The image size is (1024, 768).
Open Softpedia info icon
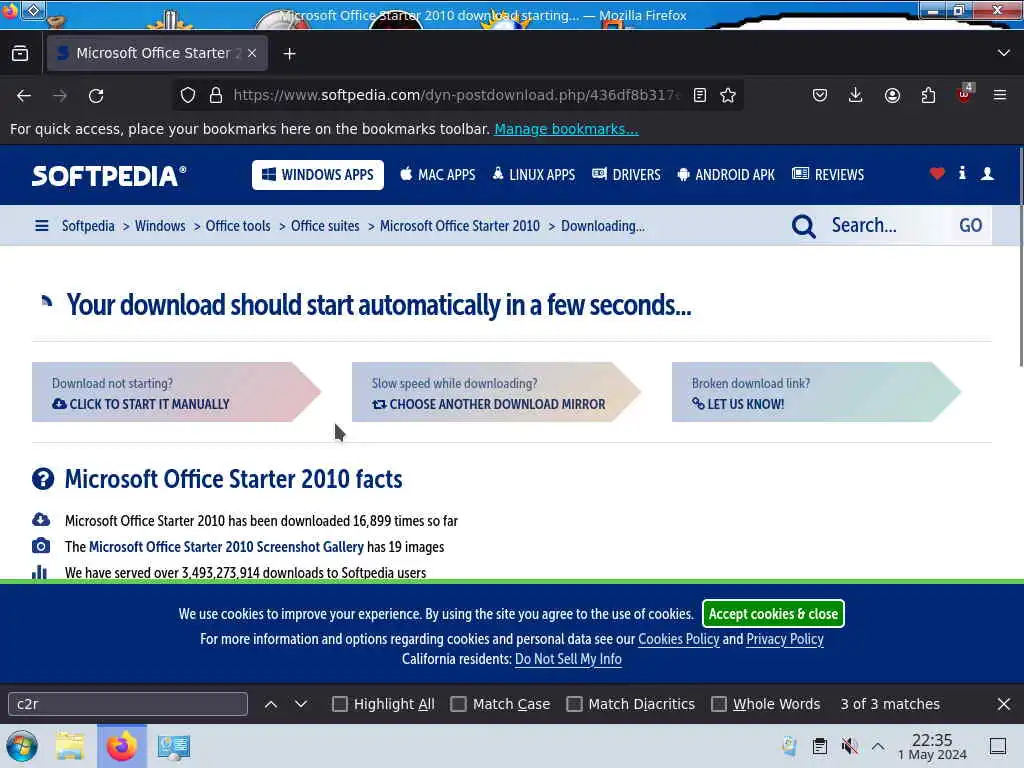pyautogui.click(x=962, y=173)
